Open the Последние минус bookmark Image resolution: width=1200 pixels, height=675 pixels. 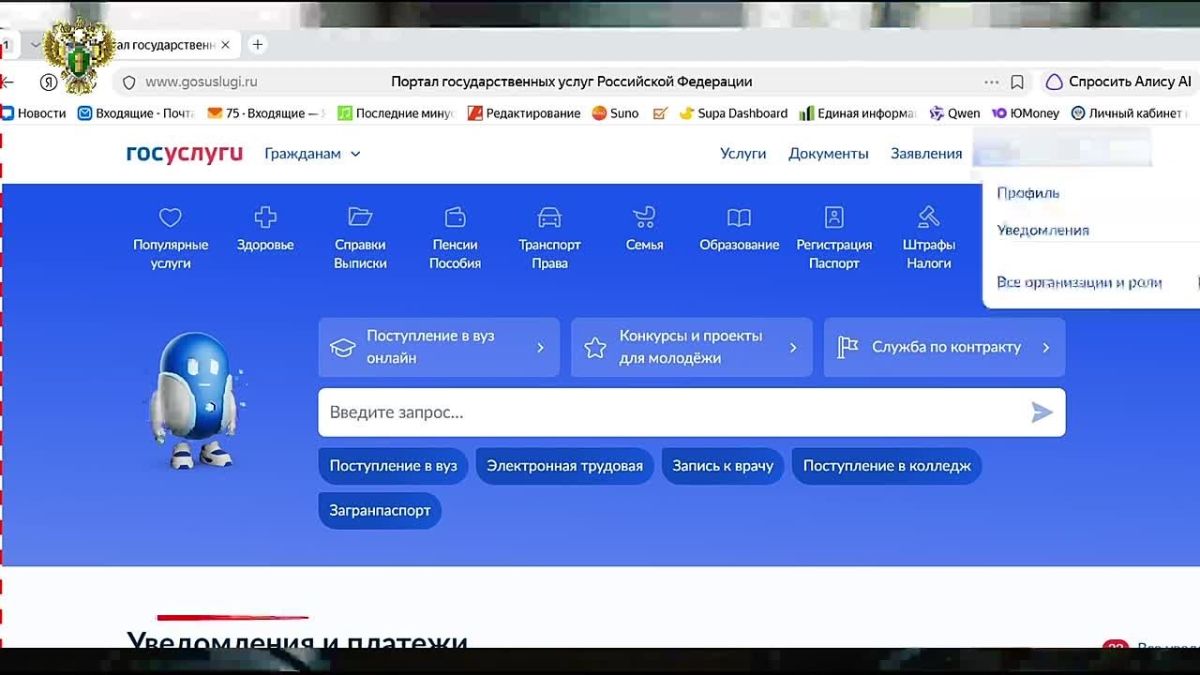coord(395,113)
